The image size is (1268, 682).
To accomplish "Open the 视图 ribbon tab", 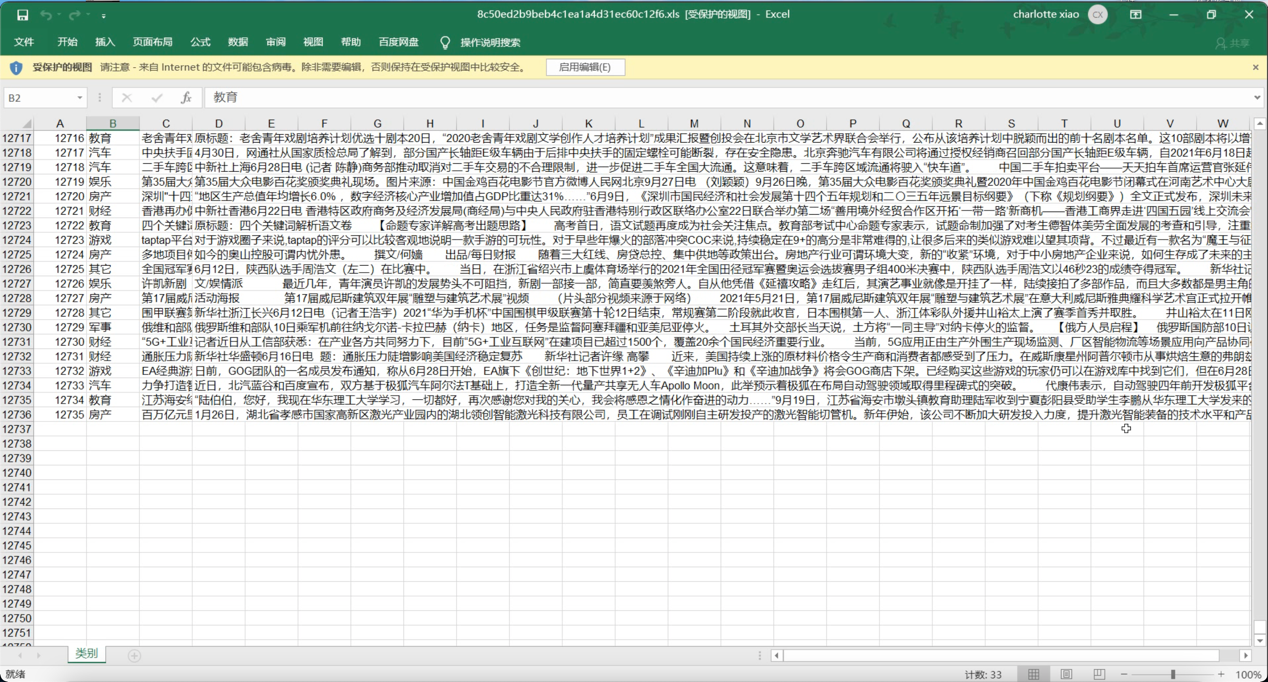I will 313,42.
